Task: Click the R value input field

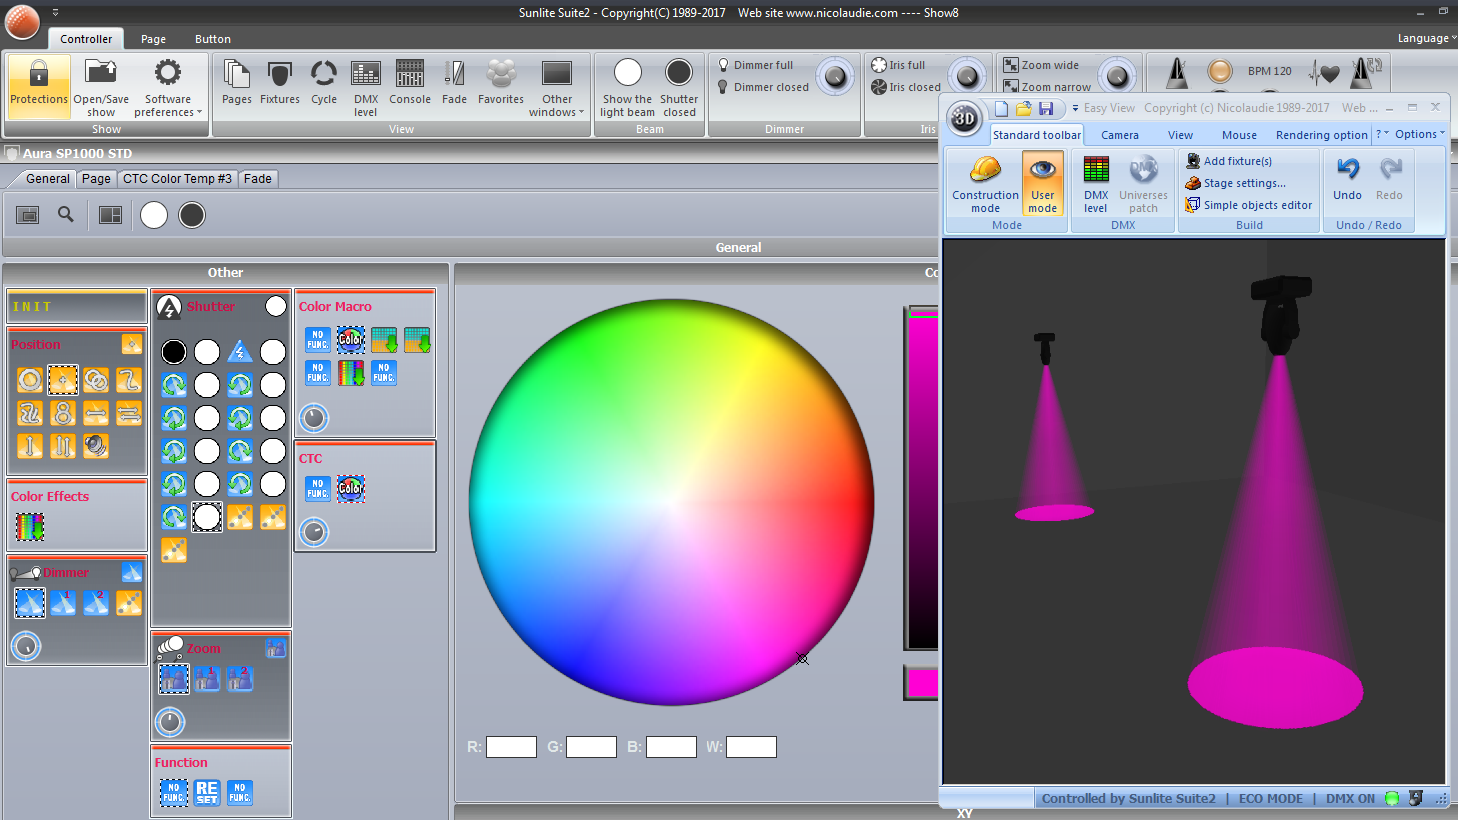Action: (x=511, y=747)
